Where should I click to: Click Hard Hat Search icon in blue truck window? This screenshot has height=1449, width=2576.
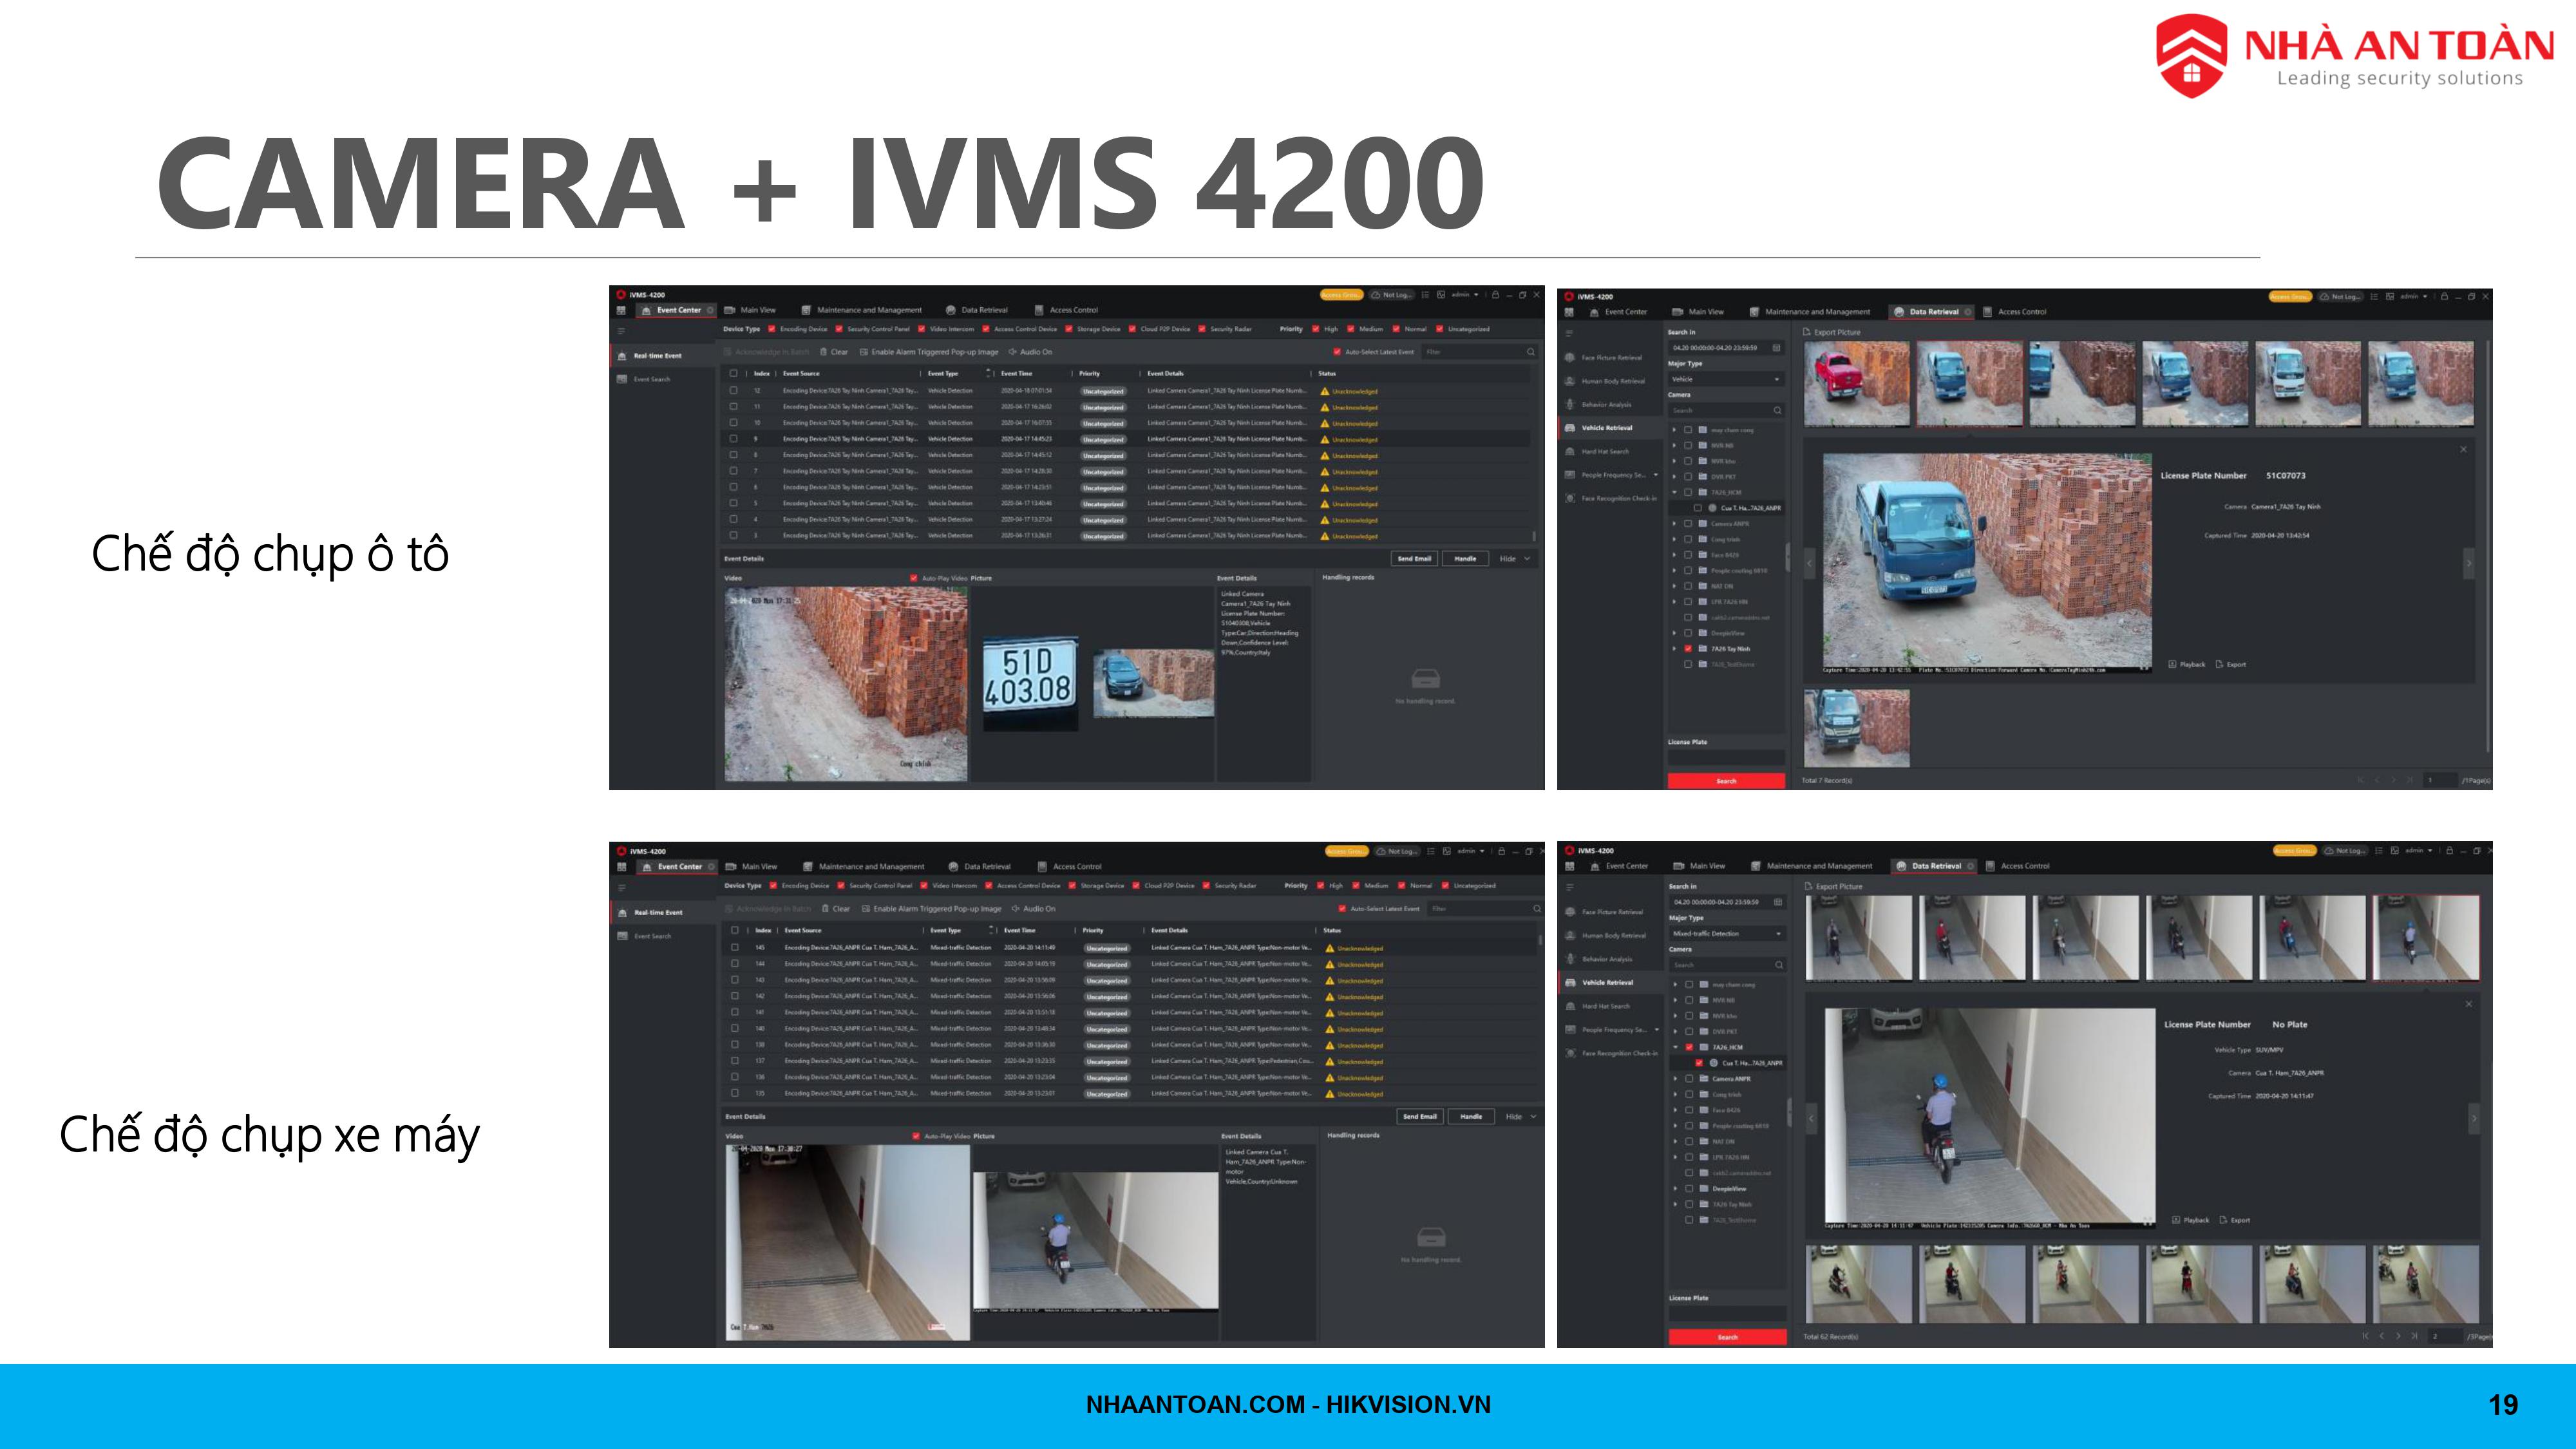[1571, 451]
